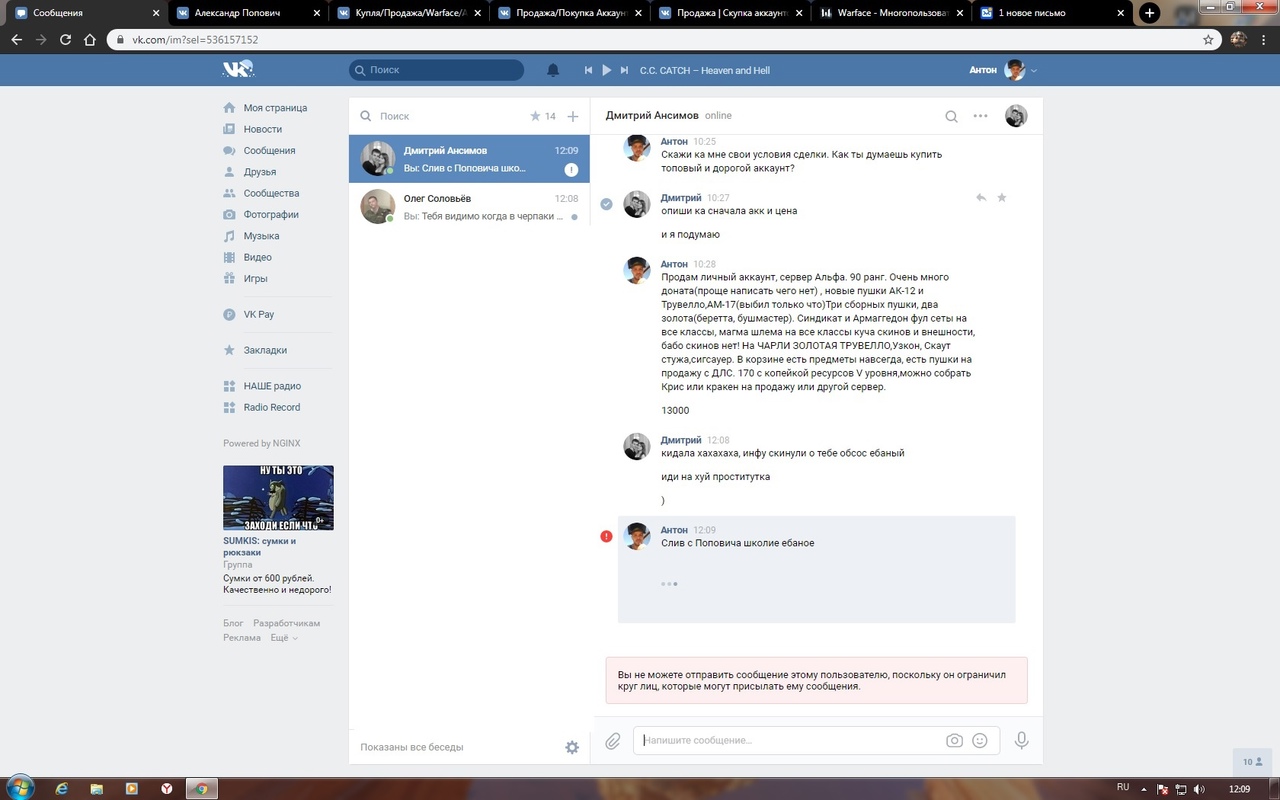Open conversation list settings gear
The image size is (1280, 800).
coord(572,747)
